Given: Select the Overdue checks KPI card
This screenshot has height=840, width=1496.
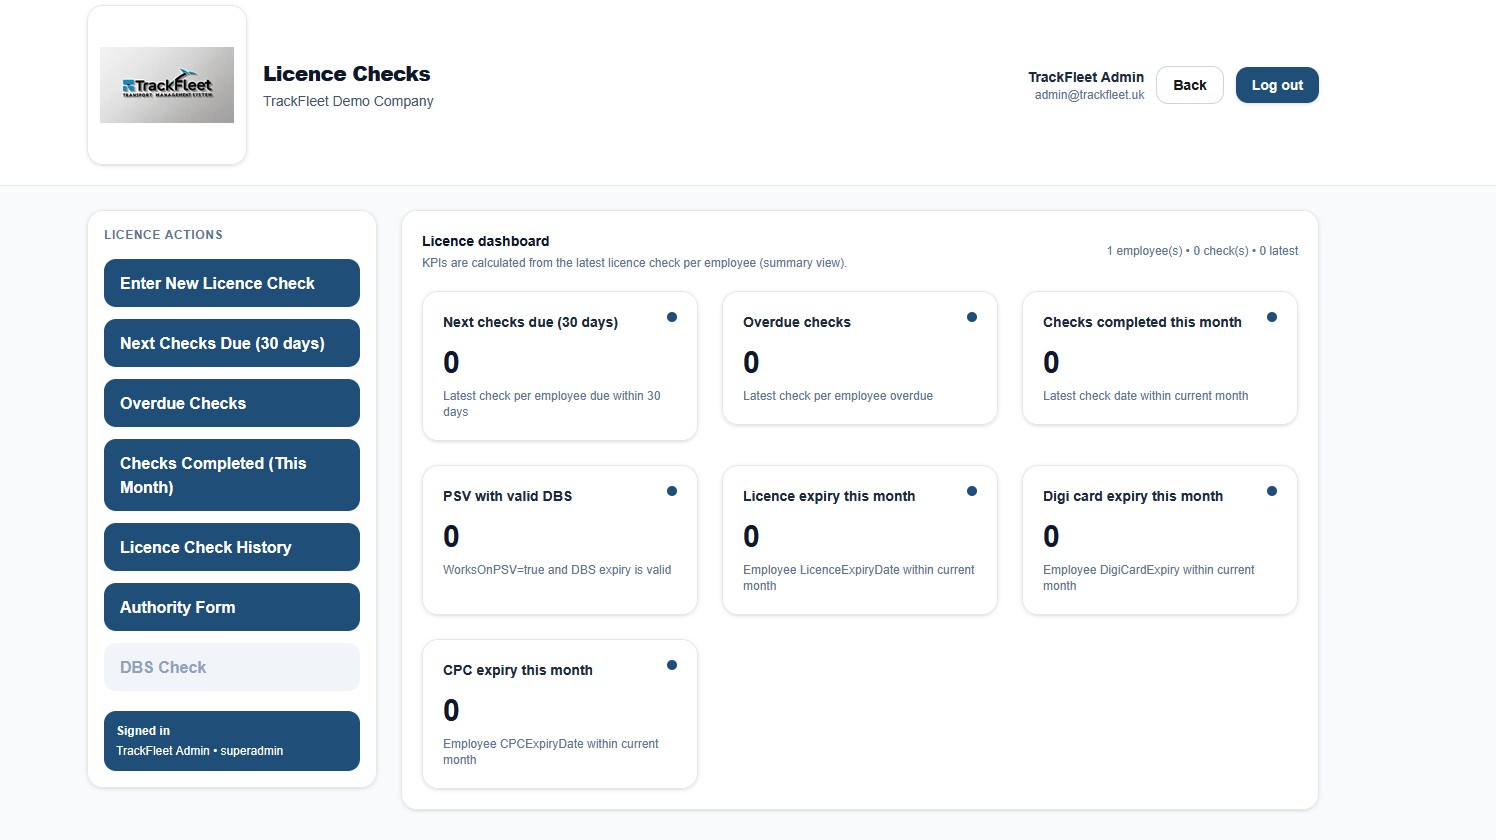Looking at the screenshot, I should tap(859, 358).
